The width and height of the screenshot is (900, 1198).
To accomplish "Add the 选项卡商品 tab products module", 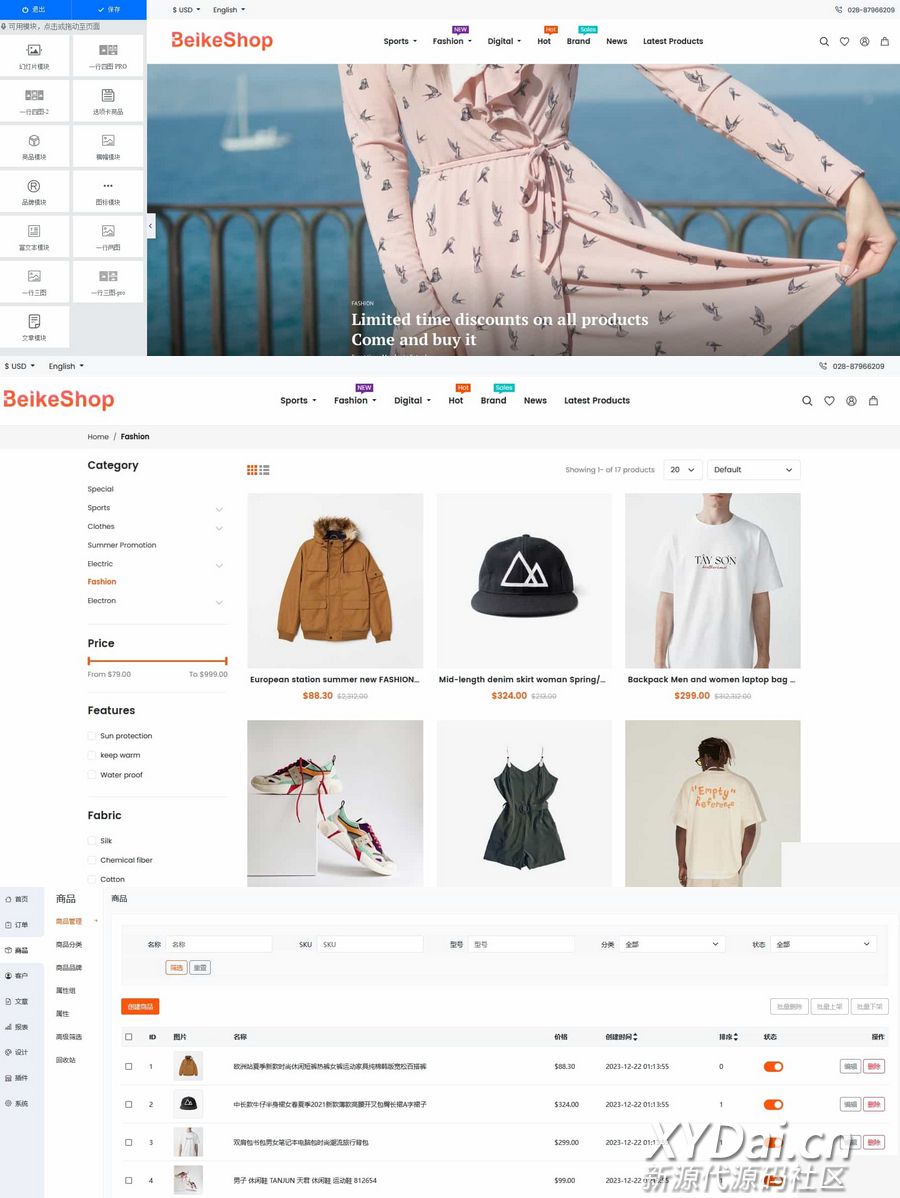I will pyautogui.click(x=108, y=101).
